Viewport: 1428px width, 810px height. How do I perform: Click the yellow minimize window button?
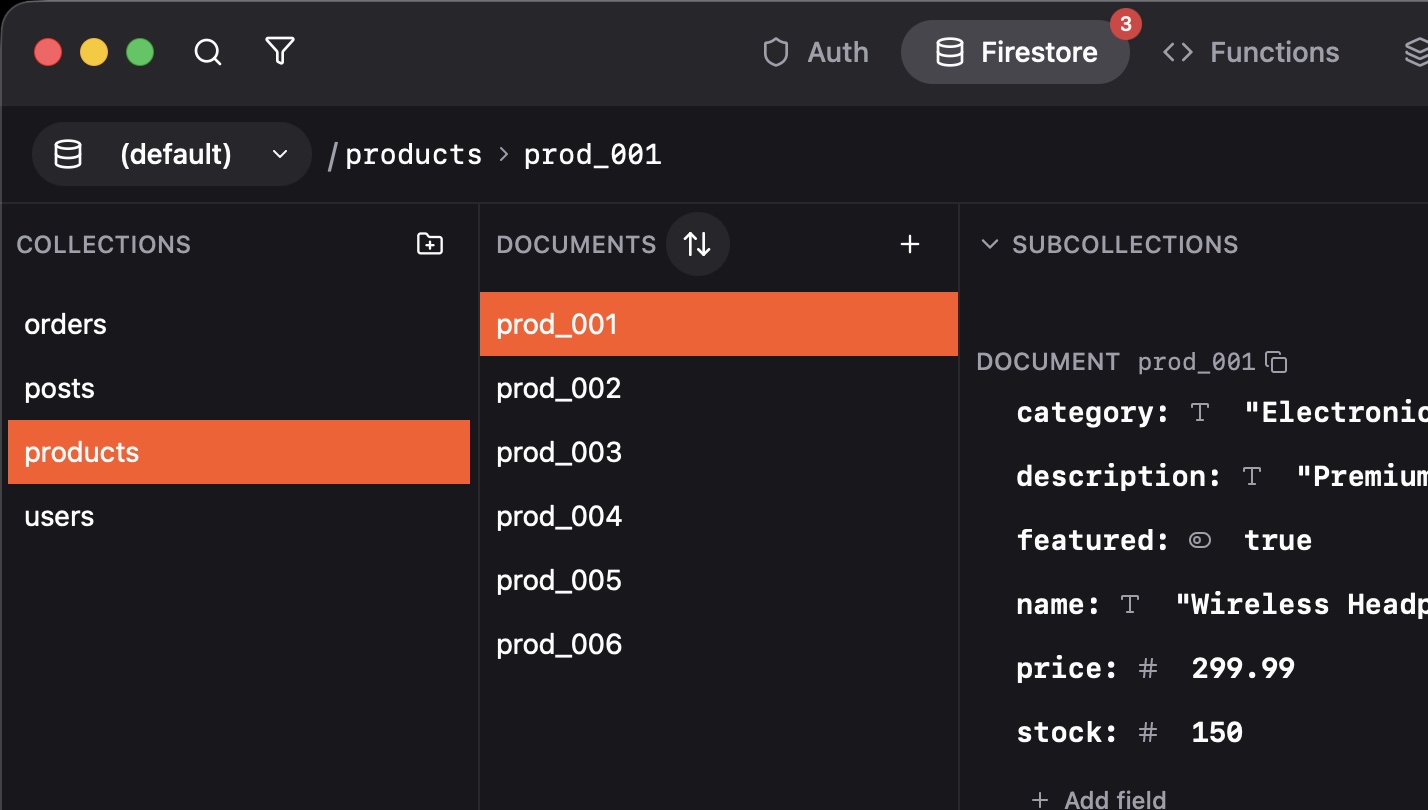pyautogui.click(x=94, y=52)
